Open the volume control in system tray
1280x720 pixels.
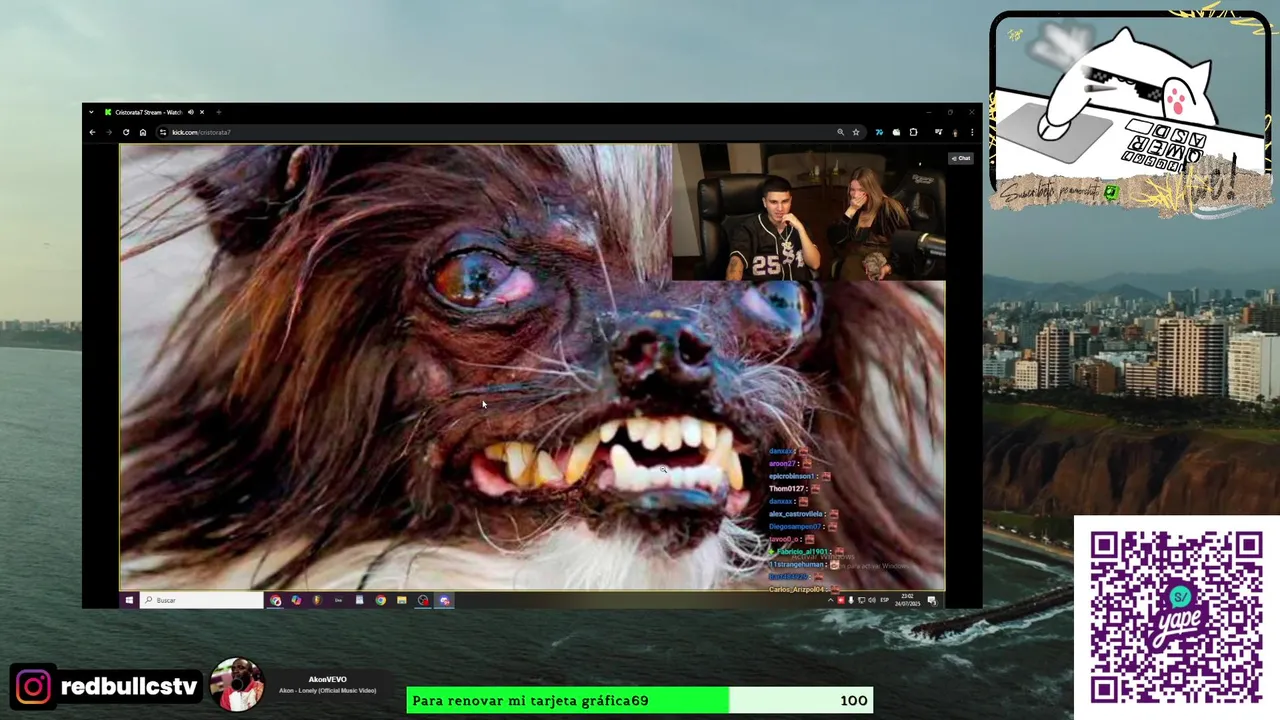[872, 600]
